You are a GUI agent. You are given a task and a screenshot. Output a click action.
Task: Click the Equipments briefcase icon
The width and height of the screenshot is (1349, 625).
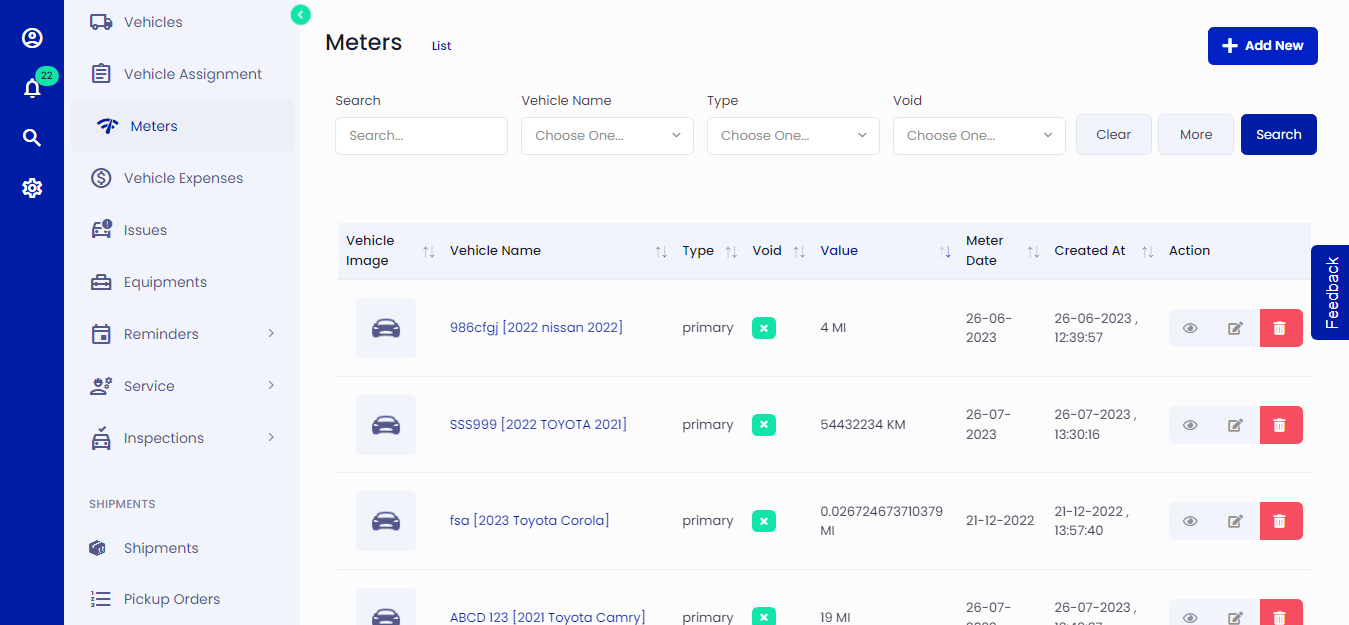(x=100, y=281)
